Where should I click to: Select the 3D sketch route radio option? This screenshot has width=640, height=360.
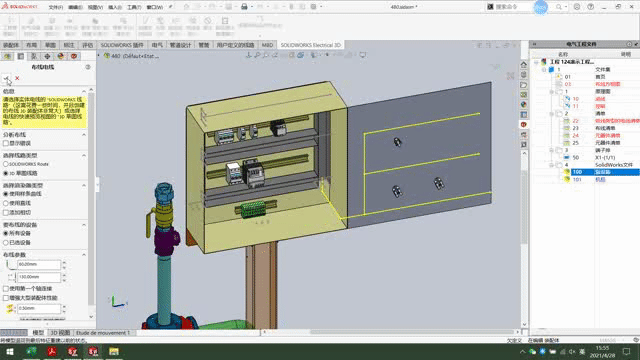6,173
